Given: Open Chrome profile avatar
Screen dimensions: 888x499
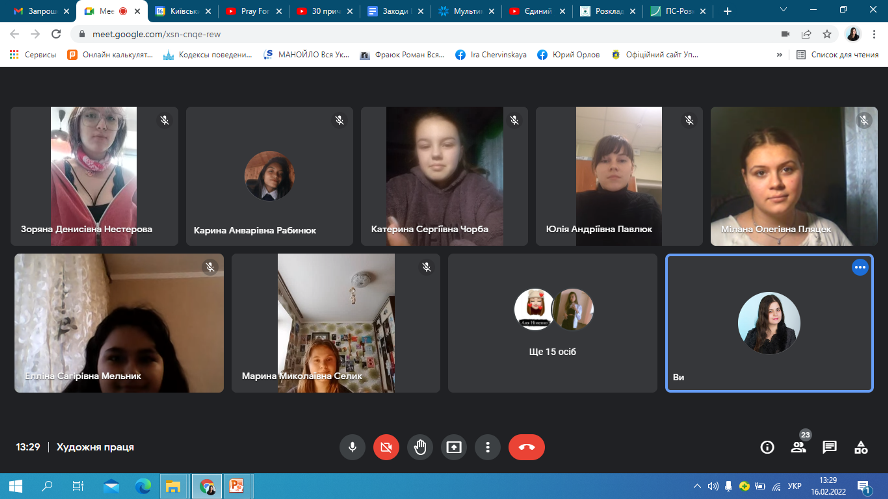Looking at the screenshot, I should 853,34.
